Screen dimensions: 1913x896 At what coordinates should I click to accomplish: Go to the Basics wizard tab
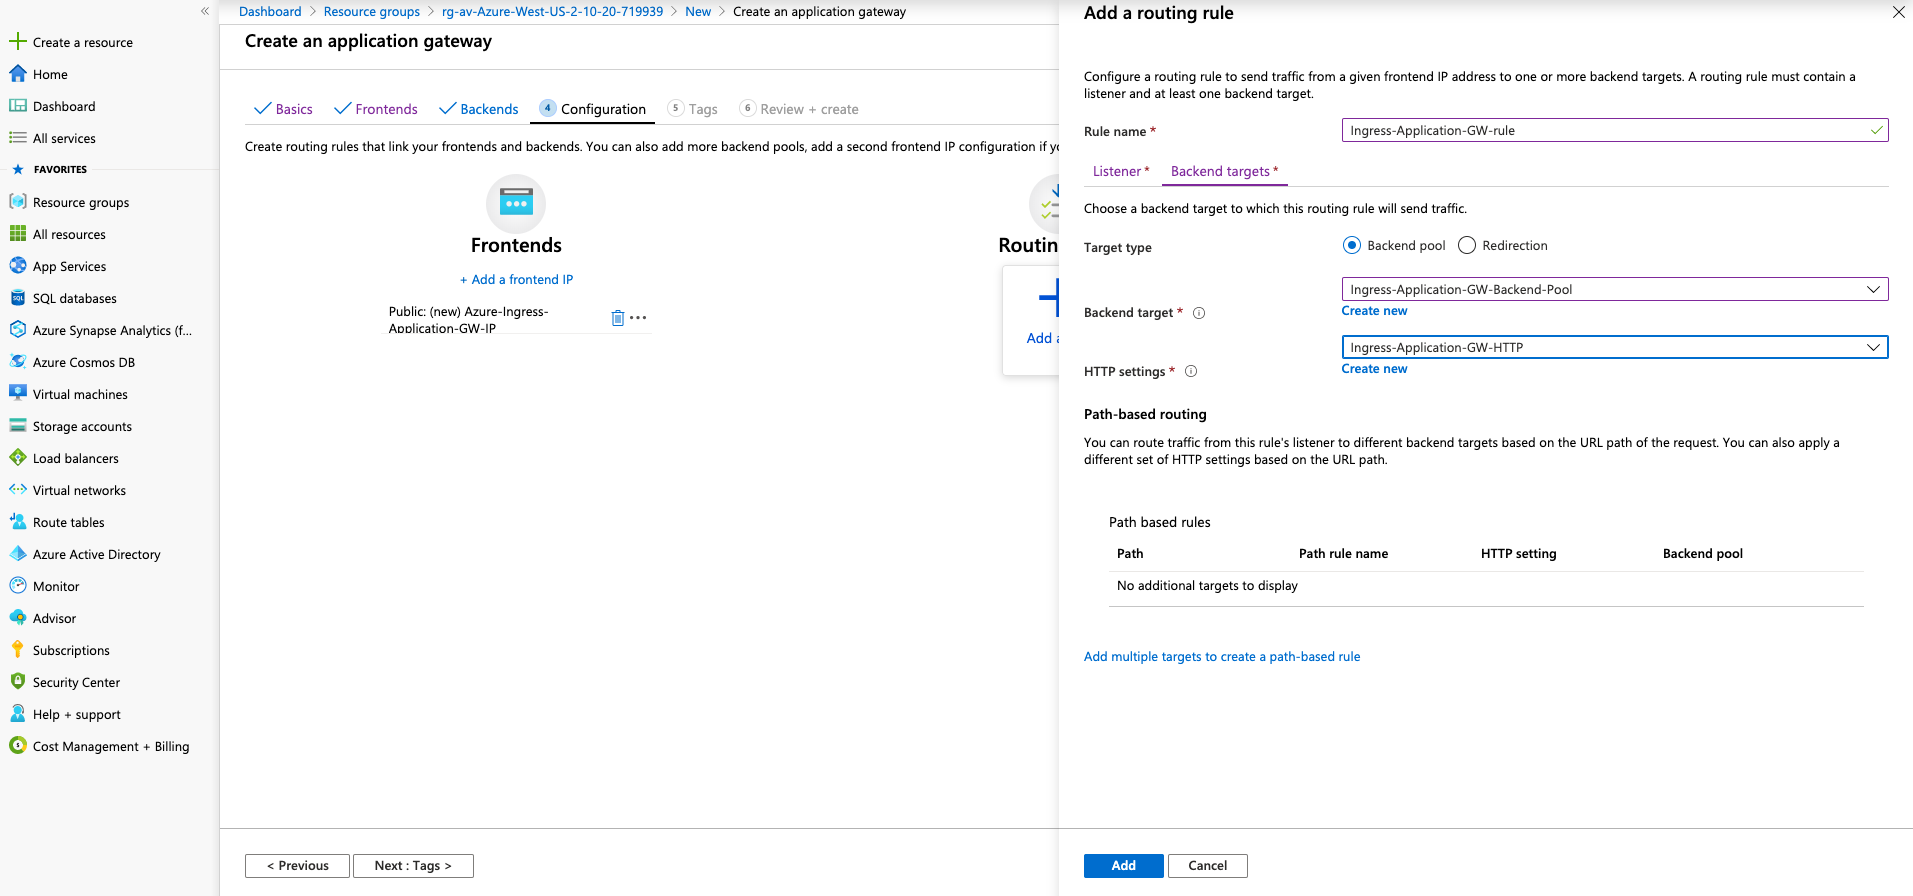(x=283, y=109)
